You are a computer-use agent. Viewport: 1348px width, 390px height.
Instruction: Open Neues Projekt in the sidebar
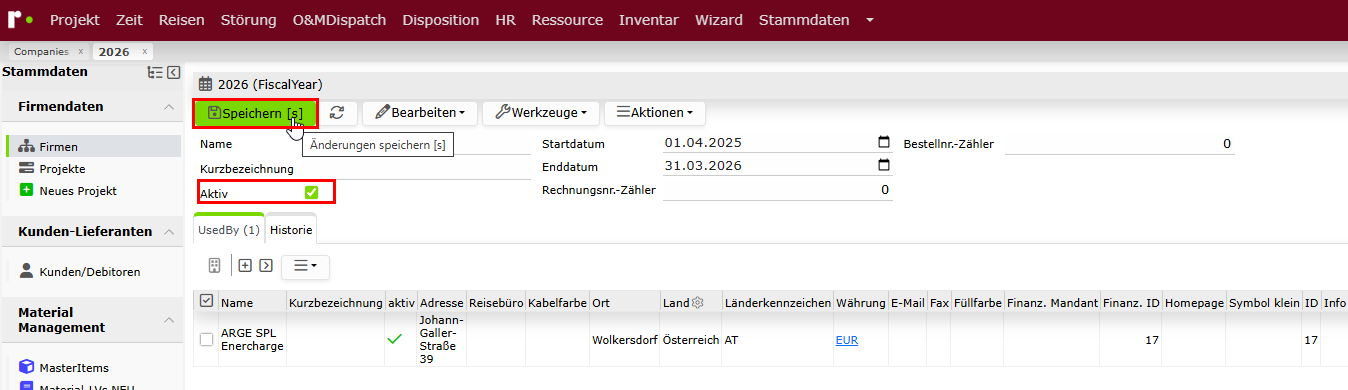click(x=78, y=190)
